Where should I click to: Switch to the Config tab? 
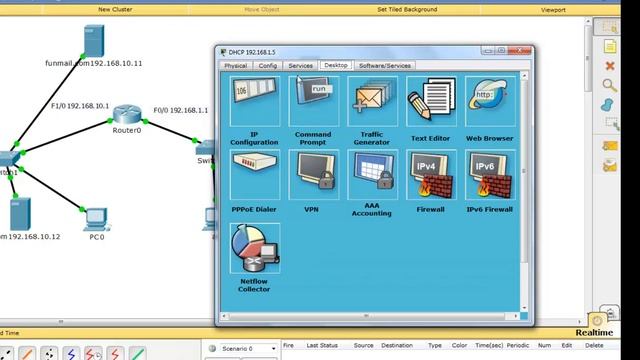[x=267, y=66]
